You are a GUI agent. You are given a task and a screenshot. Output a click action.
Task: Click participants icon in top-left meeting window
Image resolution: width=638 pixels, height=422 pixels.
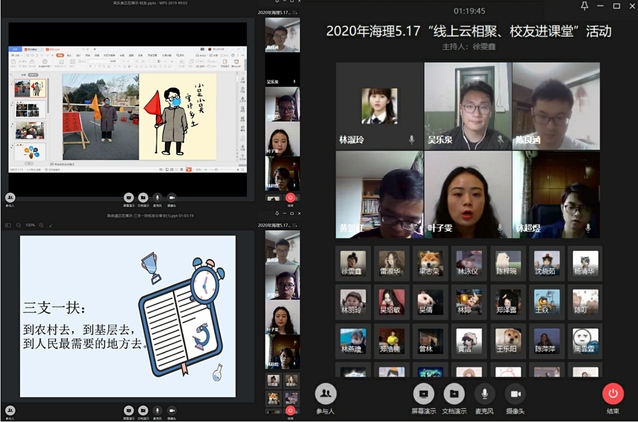point(11,198)
